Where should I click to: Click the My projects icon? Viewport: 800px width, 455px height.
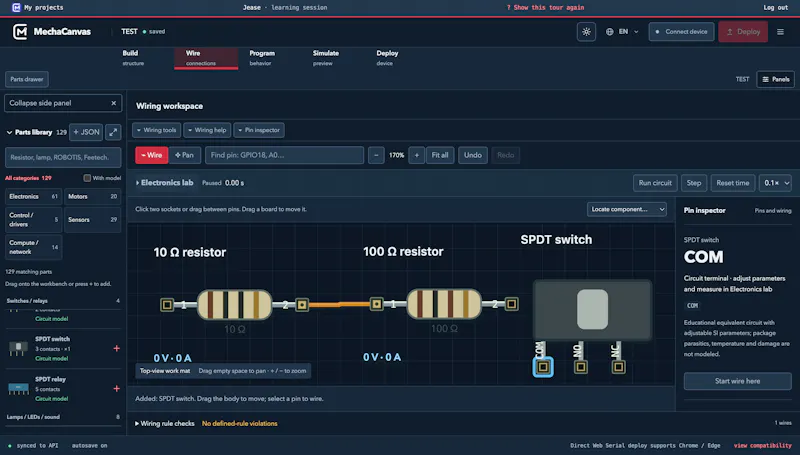[16, 7]
